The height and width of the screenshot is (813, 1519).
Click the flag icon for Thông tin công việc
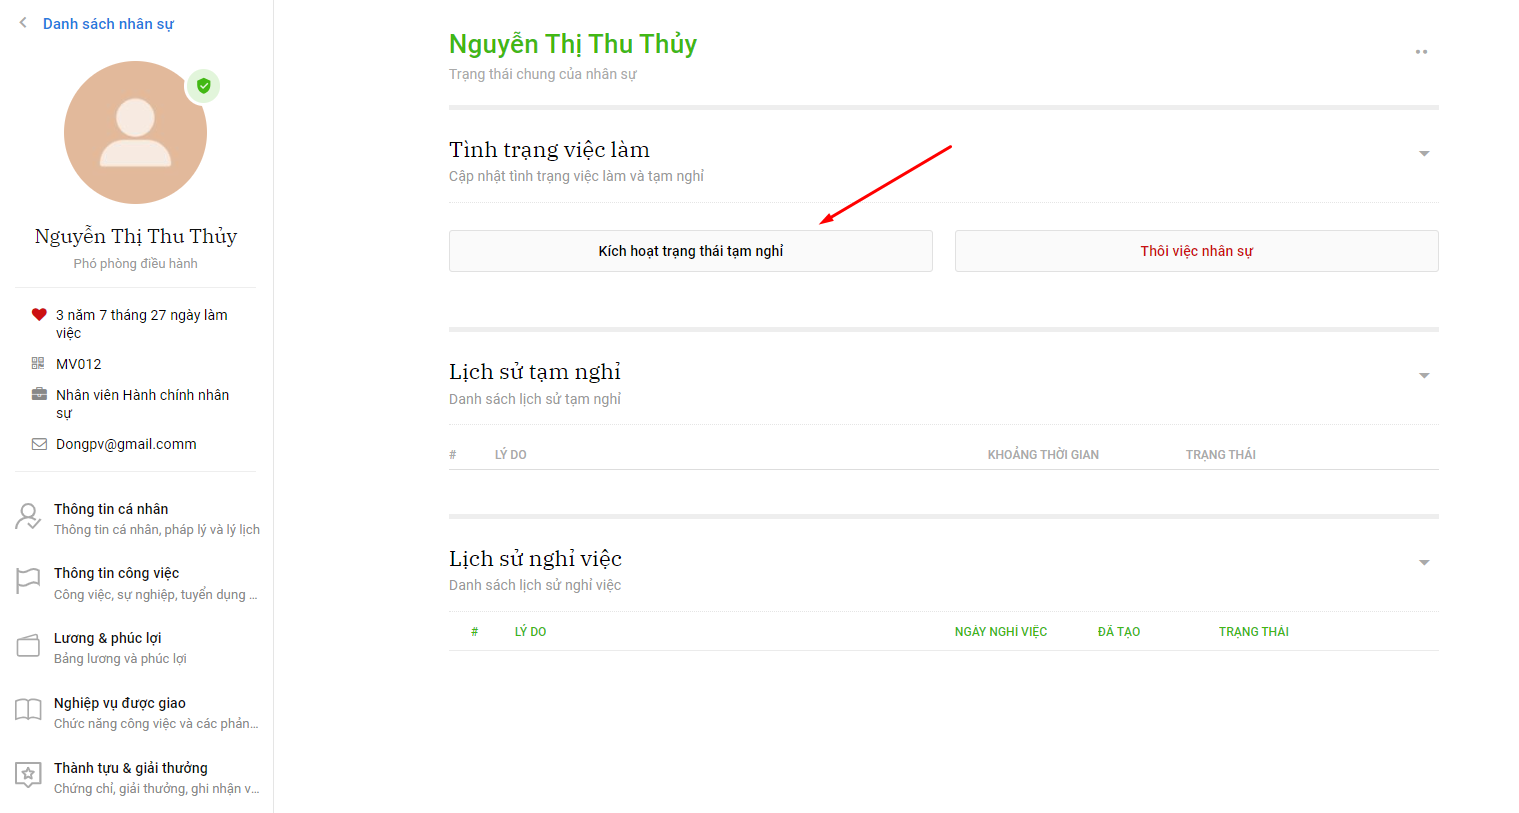pyautogui.click(x=28, y=581)
